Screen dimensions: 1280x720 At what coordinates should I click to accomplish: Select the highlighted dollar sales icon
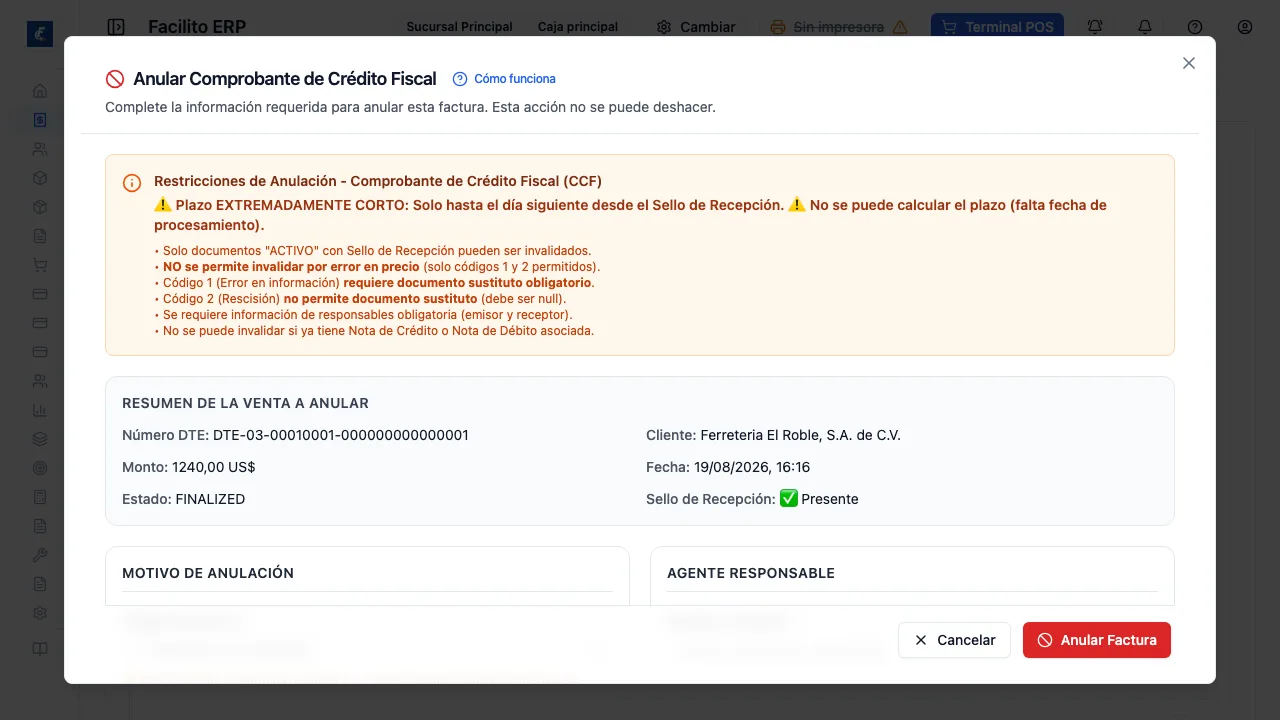[x=40, y=120]
